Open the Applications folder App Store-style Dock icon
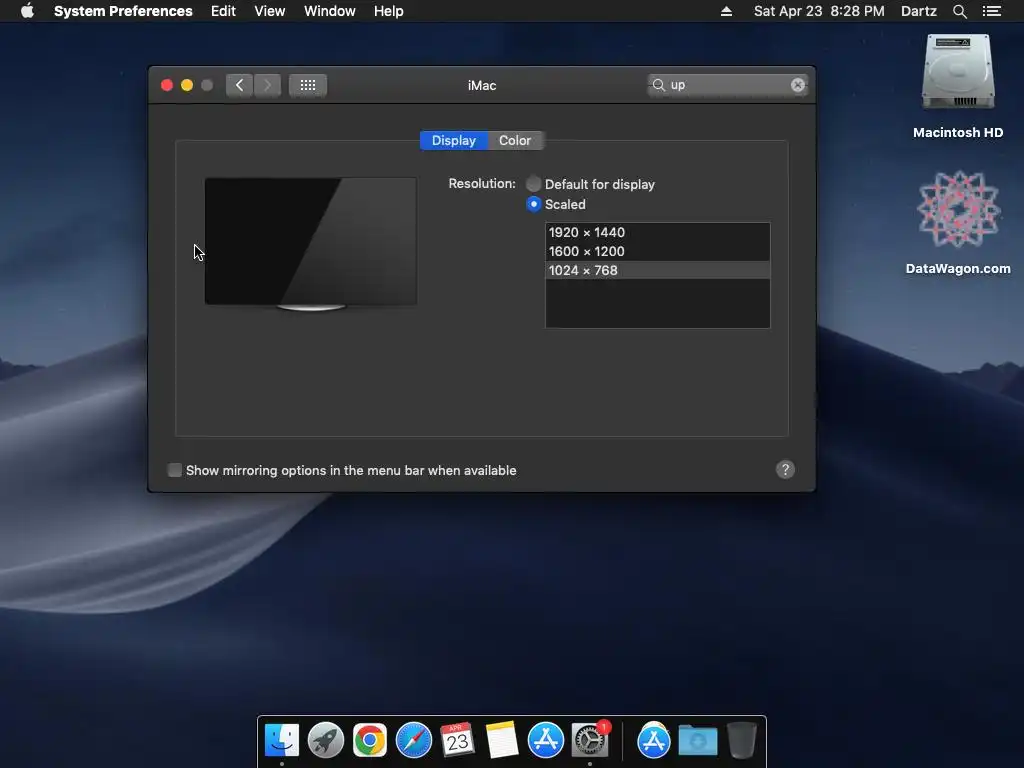1024x768 pixels. click(x=654, y=740)
